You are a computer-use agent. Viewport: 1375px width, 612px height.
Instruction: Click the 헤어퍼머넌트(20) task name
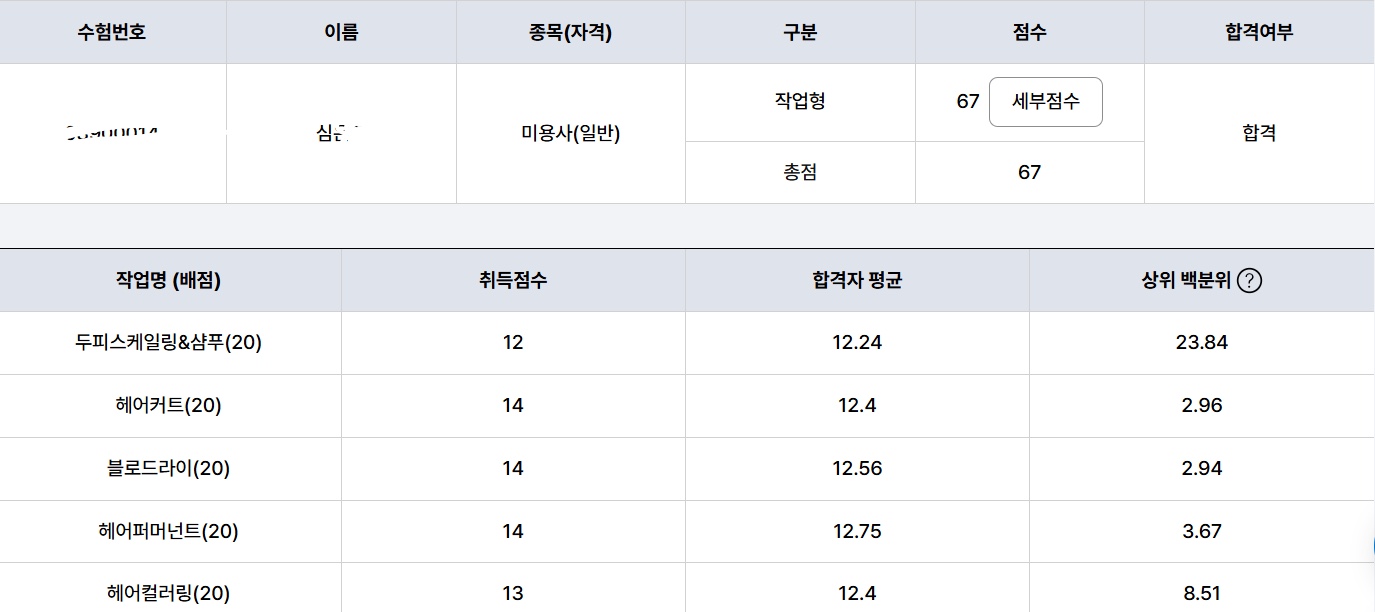(x=168, y=531)
